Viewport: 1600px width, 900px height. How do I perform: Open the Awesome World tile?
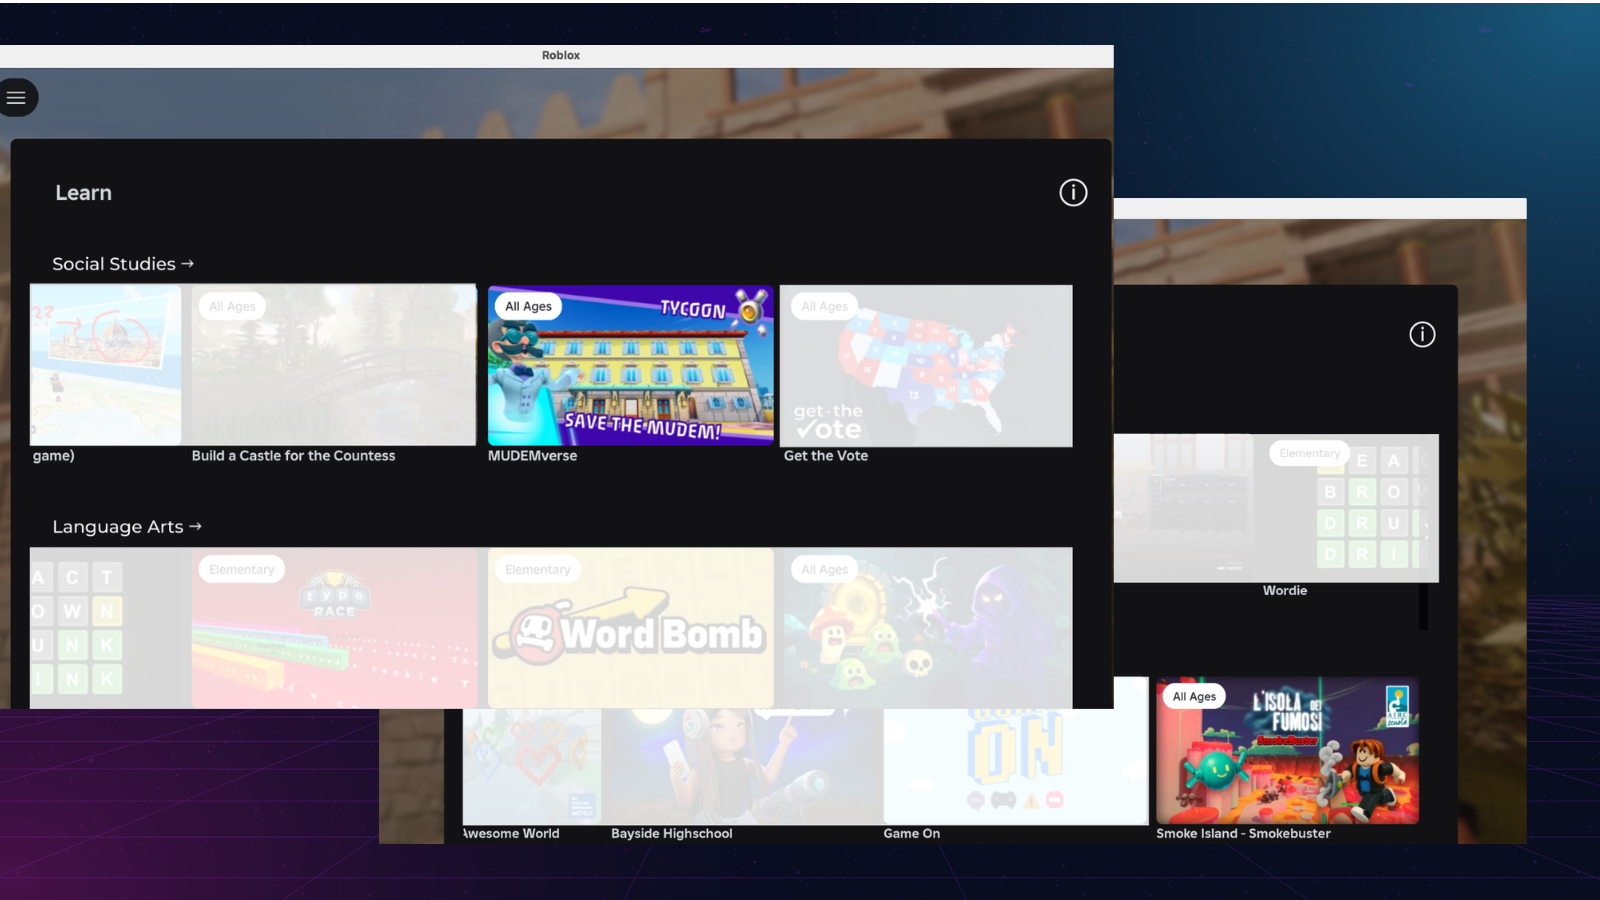pyautogui.click(x=531, y=767)
